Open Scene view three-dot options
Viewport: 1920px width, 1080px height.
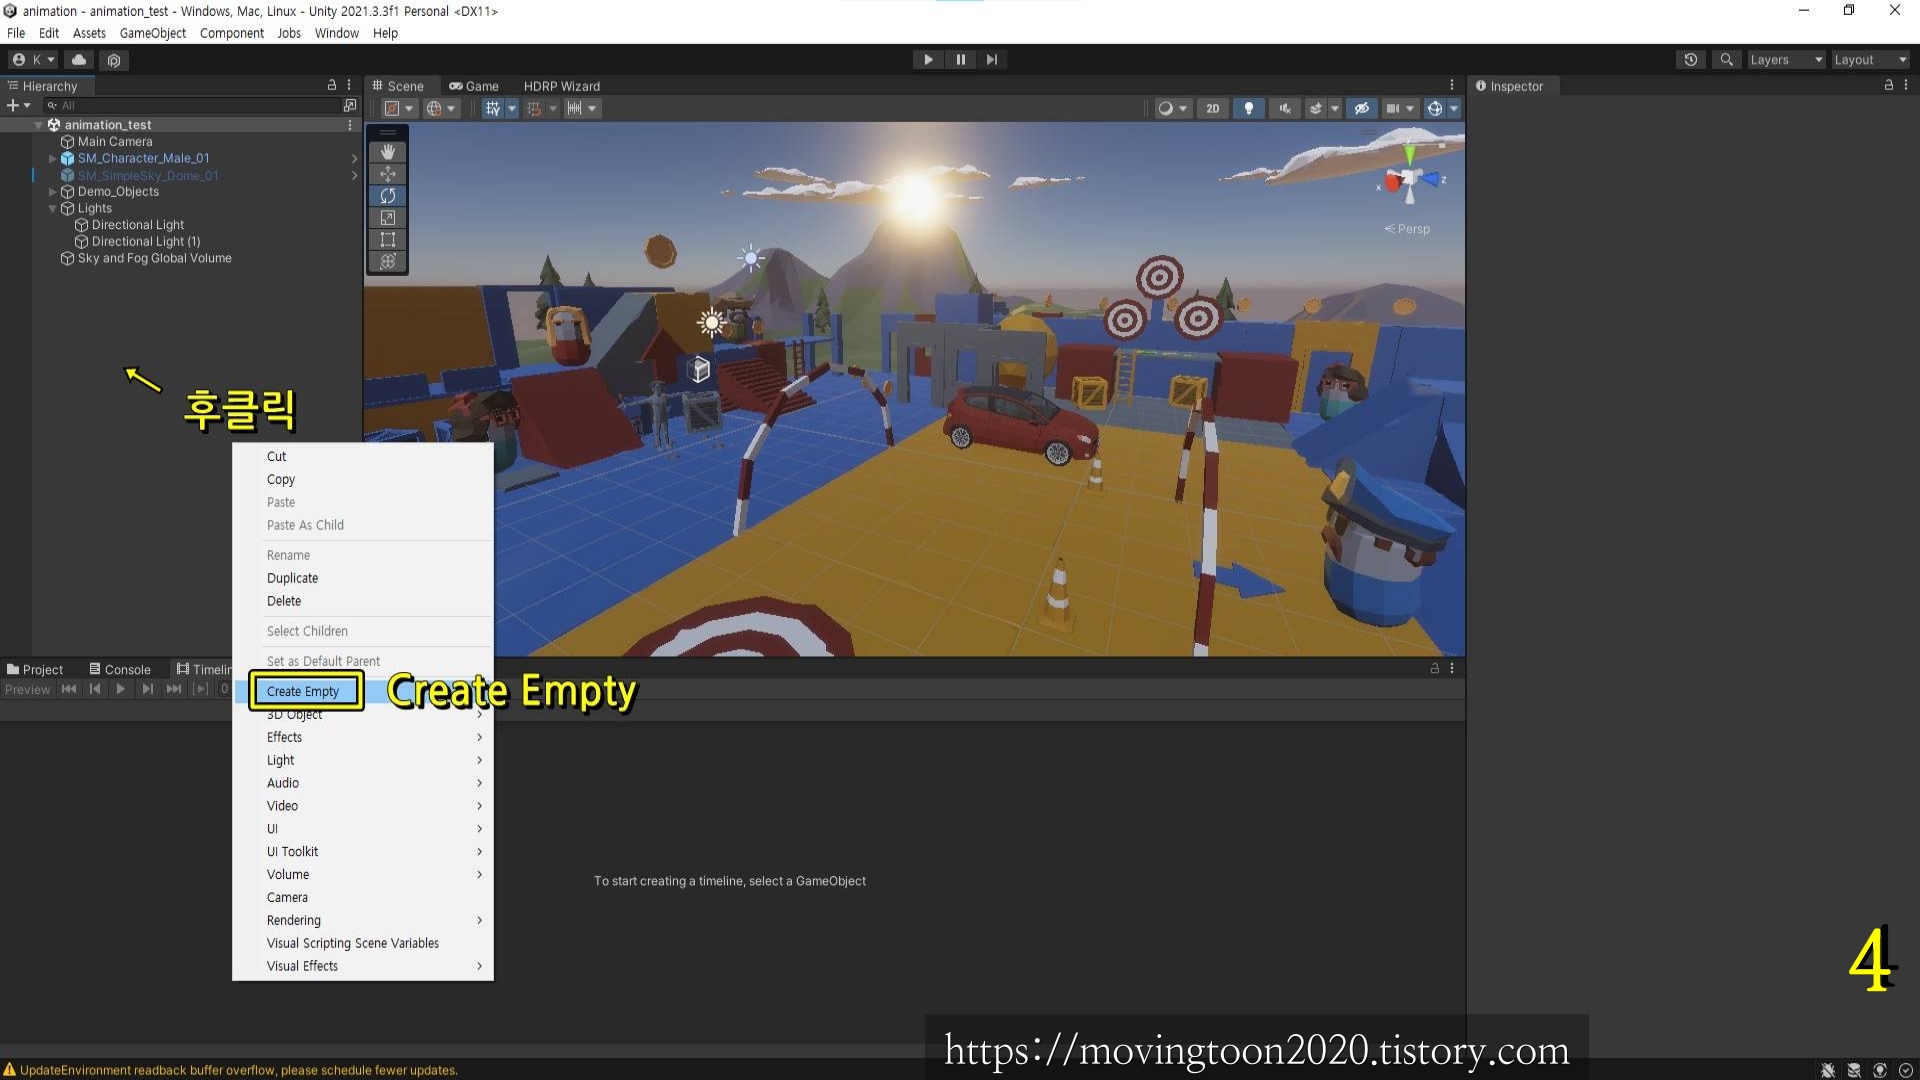tap(1452, 85)
